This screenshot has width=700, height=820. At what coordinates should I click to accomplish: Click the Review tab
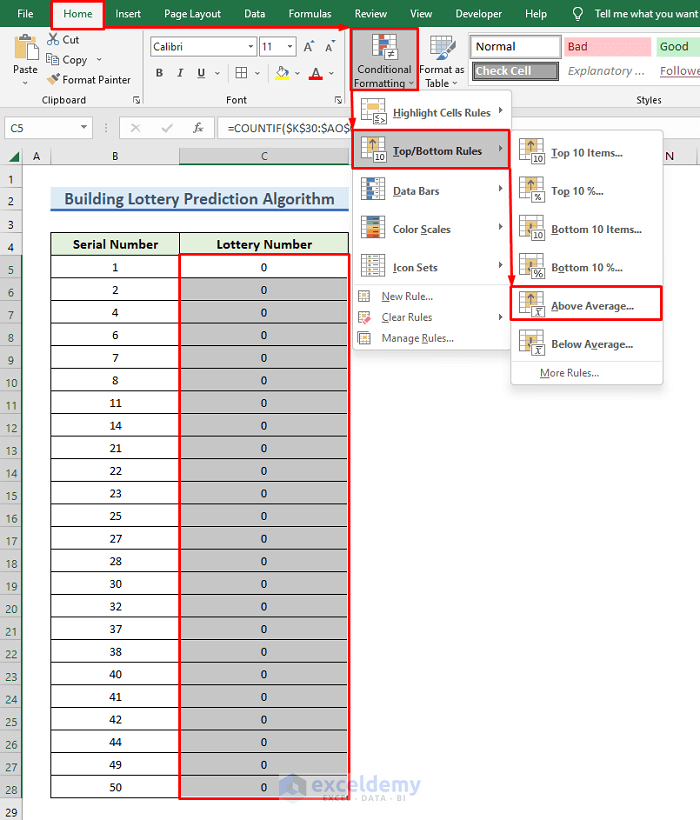pyautogui.click(x=371, y=14)
